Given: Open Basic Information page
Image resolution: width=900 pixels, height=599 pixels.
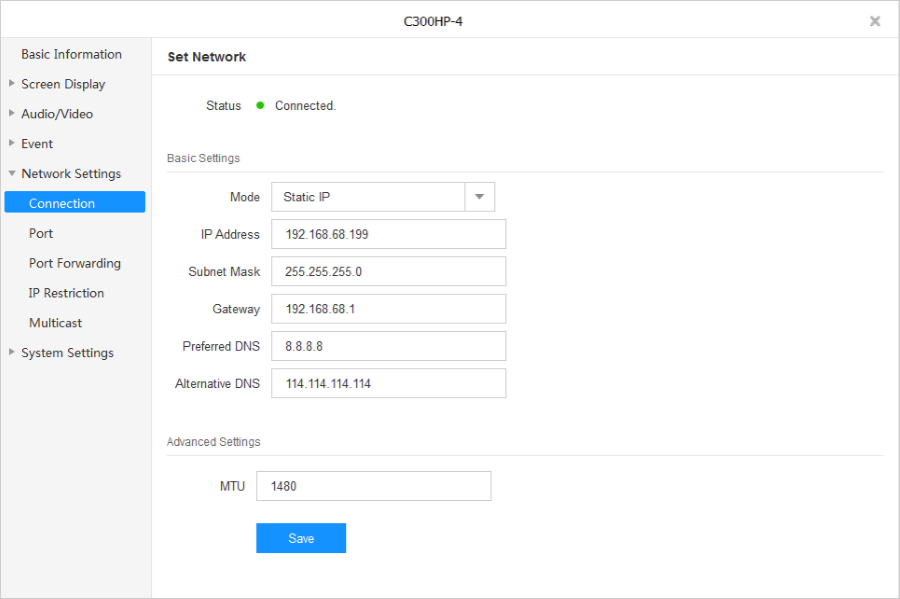Looking at the screenshot, I should tap(71, 54).
